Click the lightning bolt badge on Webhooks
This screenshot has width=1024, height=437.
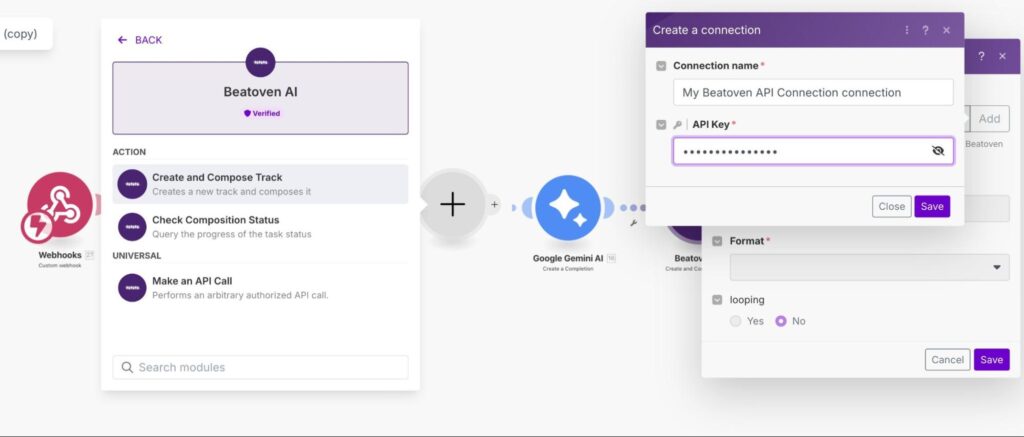click(x=37, y=227)
